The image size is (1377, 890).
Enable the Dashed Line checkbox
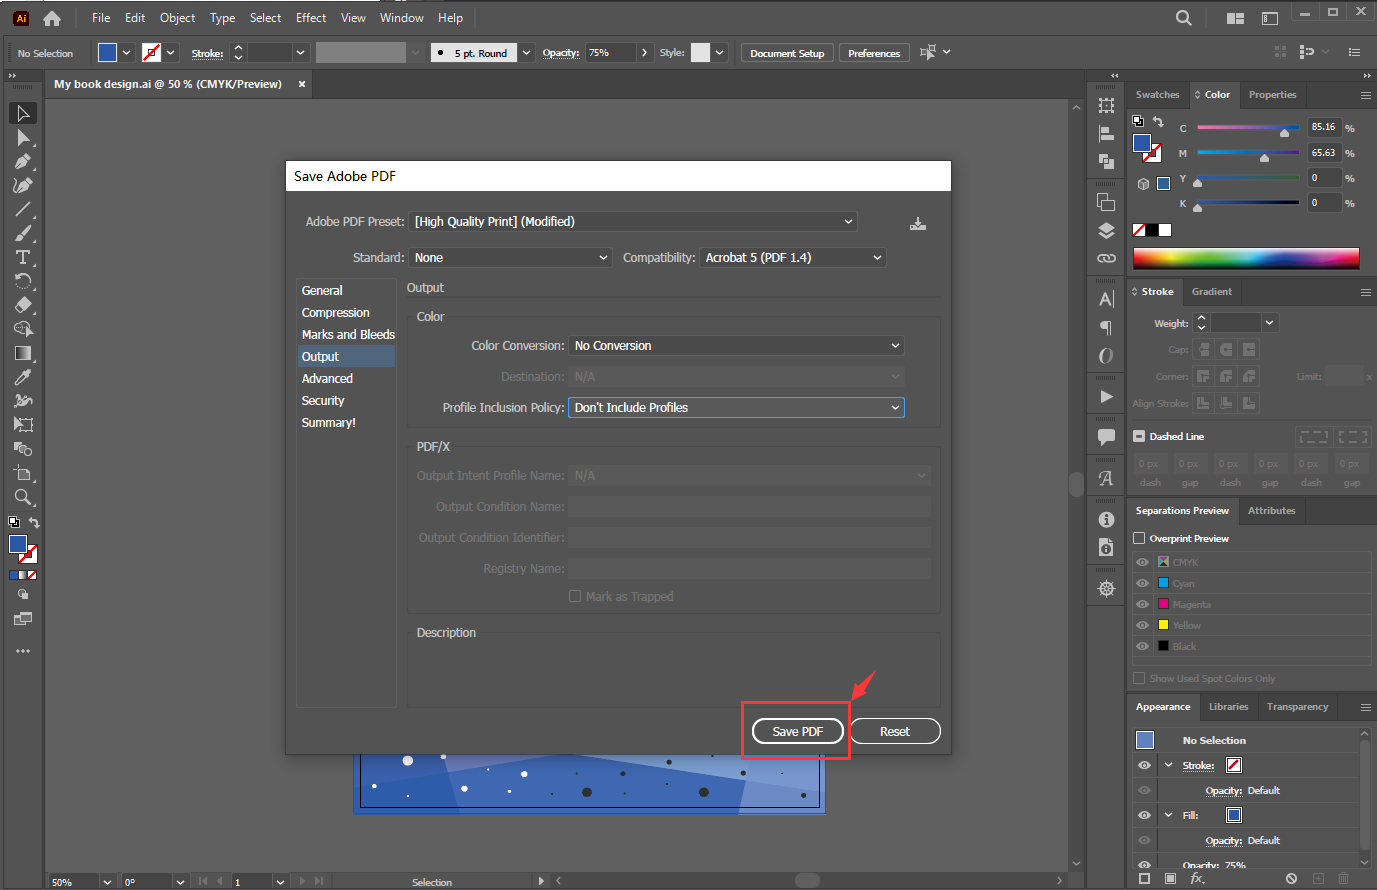tap(1139, 436)
